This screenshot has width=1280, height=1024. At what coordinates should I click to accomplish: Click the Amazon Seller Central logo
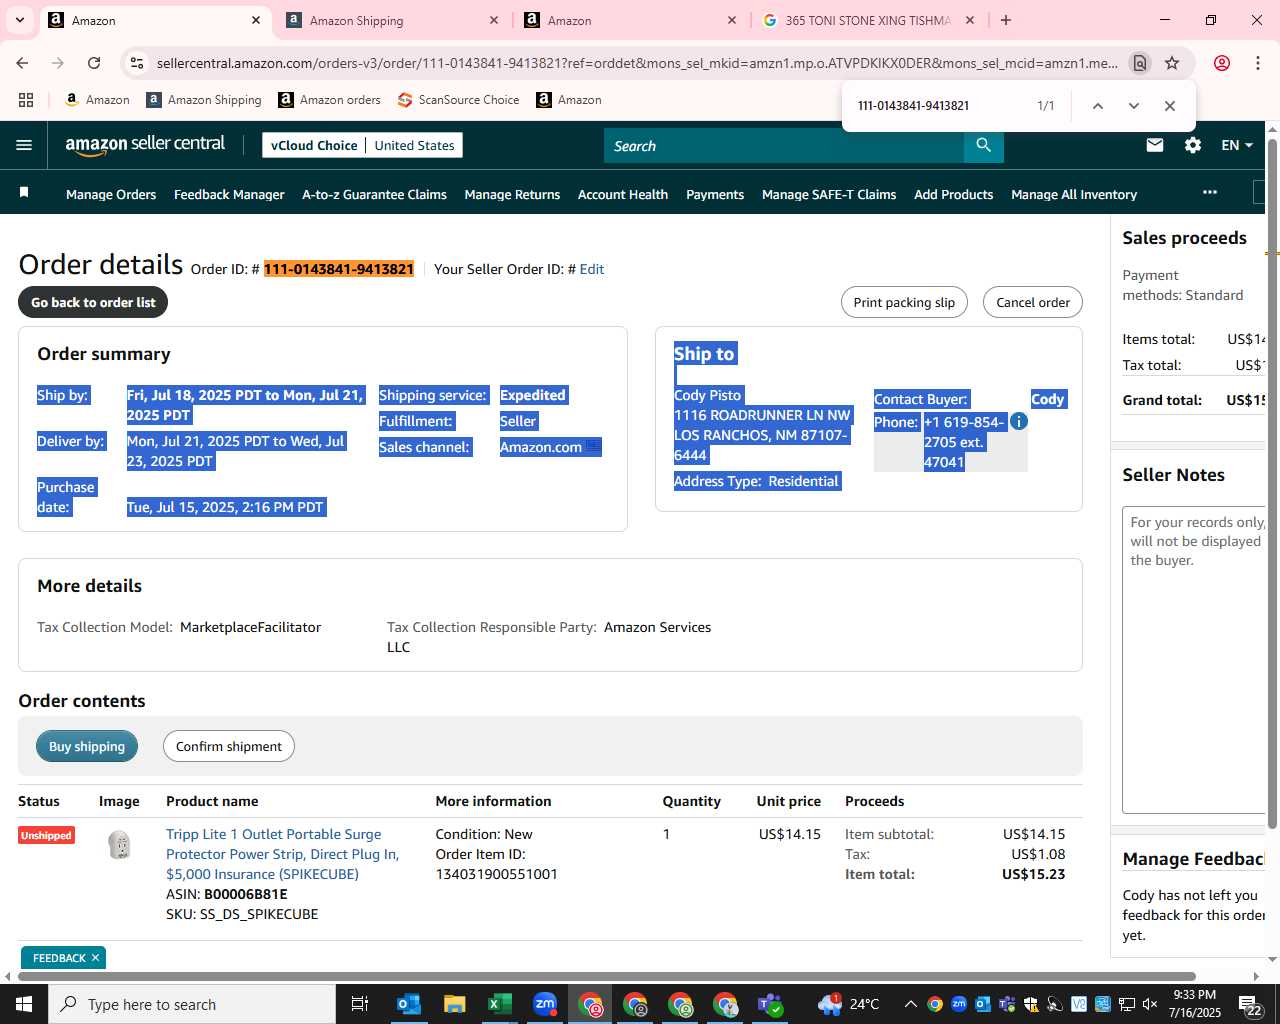146,145
